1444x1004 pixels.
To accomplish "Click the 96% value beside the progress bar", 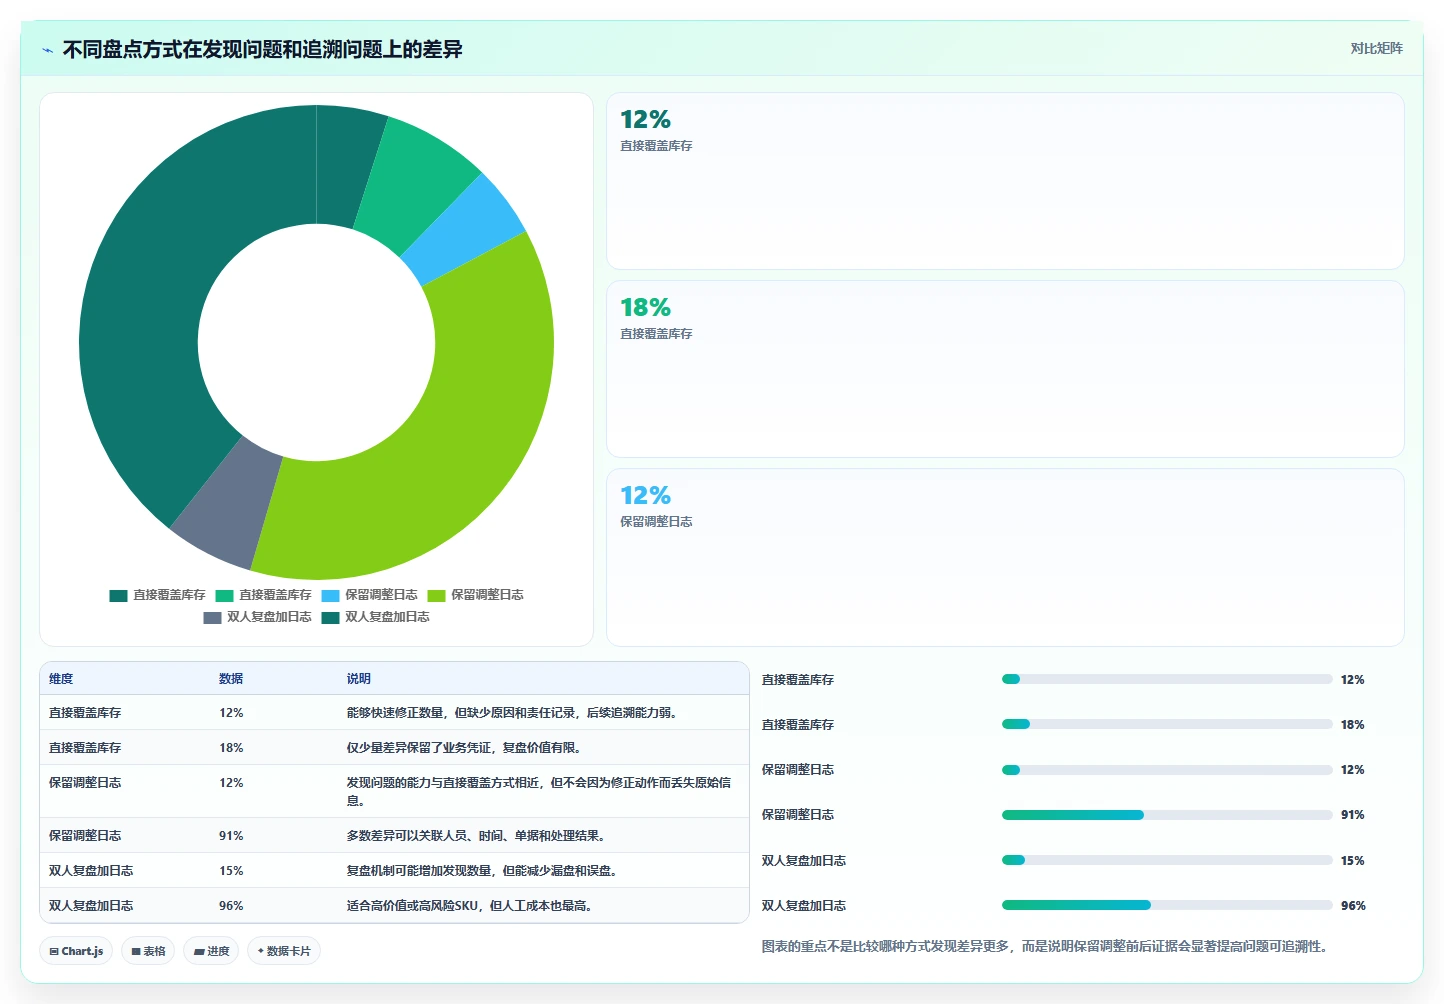I will point(1353,906).
